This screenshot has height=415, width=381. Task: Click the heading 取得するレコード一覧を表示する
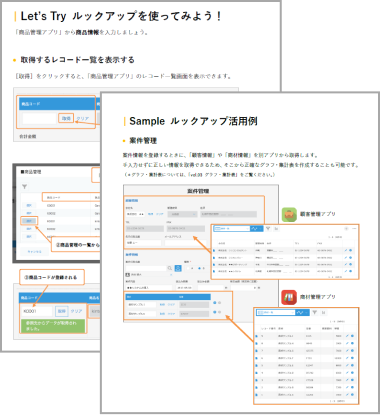[77, 60]
